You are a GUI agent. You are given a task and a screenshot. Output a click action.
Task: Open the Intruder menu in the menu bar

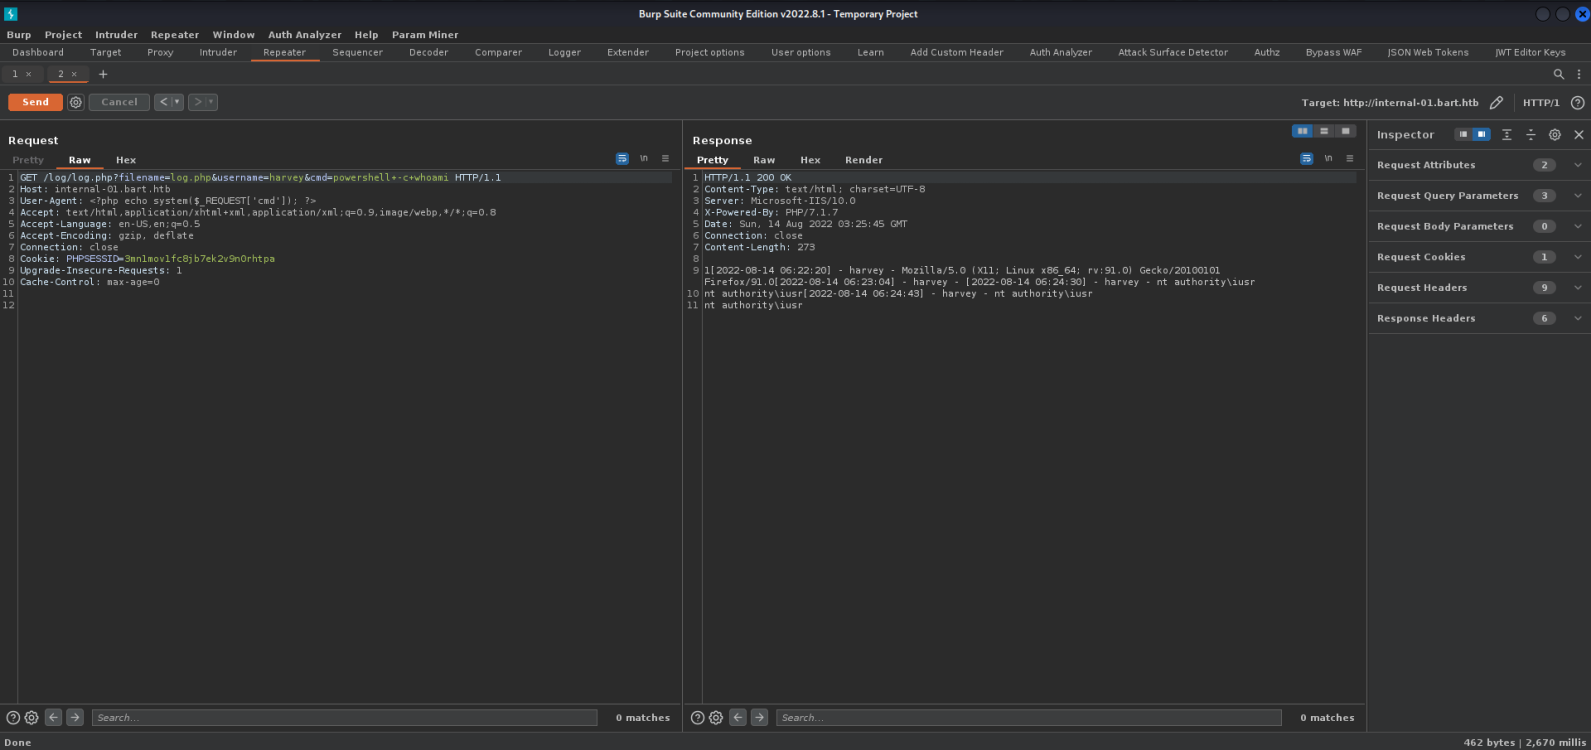116,34
